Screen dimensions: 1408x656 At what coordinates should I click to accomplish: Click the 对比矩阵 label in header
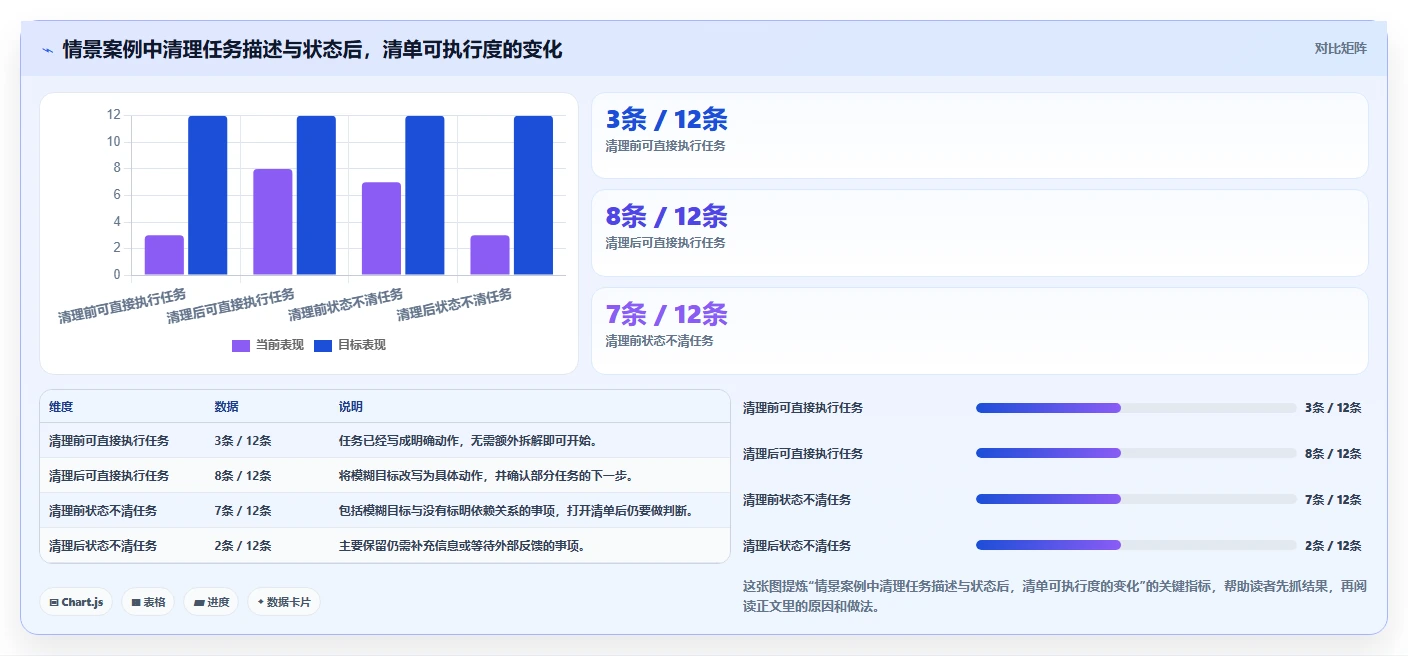[x=1340, y=48]
